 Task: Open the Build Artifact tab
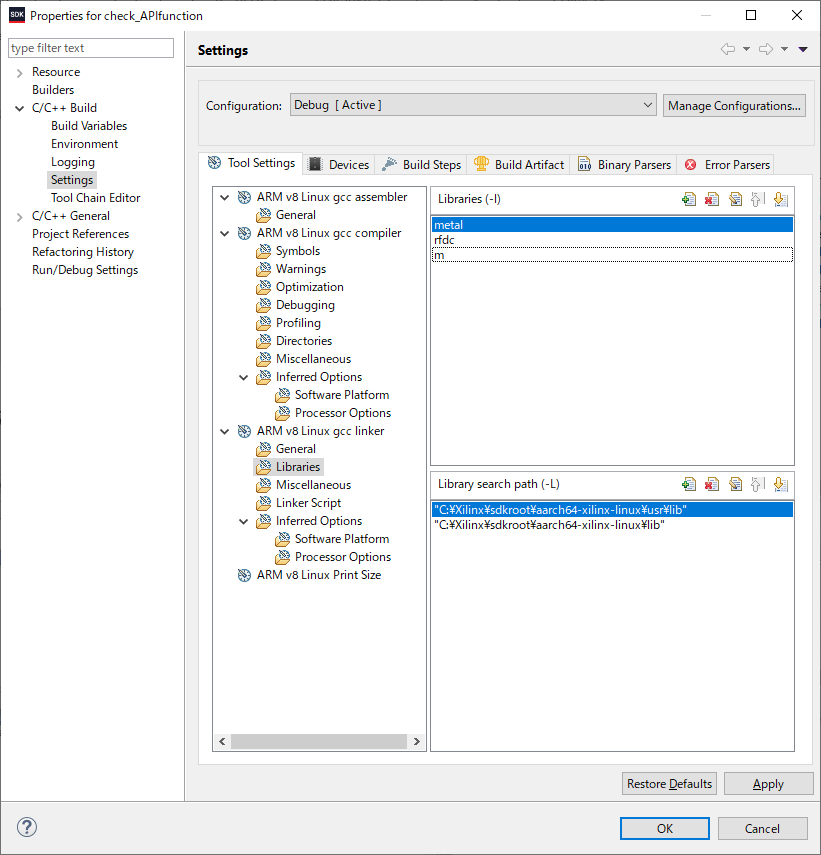click(x=518, y=165)
